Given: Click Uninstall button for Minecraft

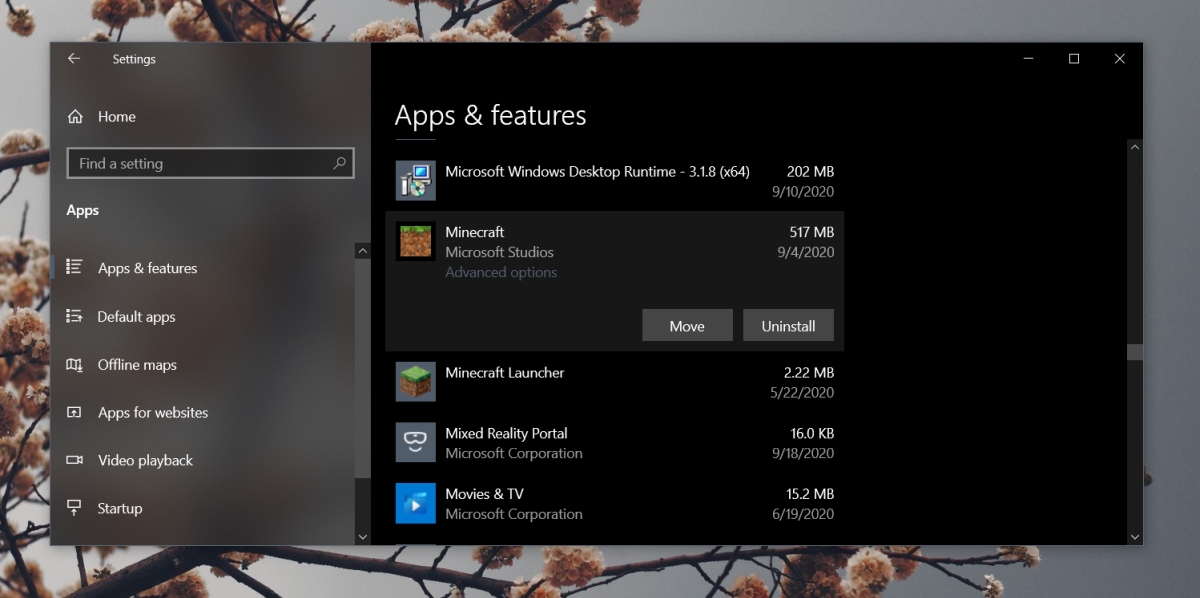Looking at the screenshot, I should coord(788,326).
